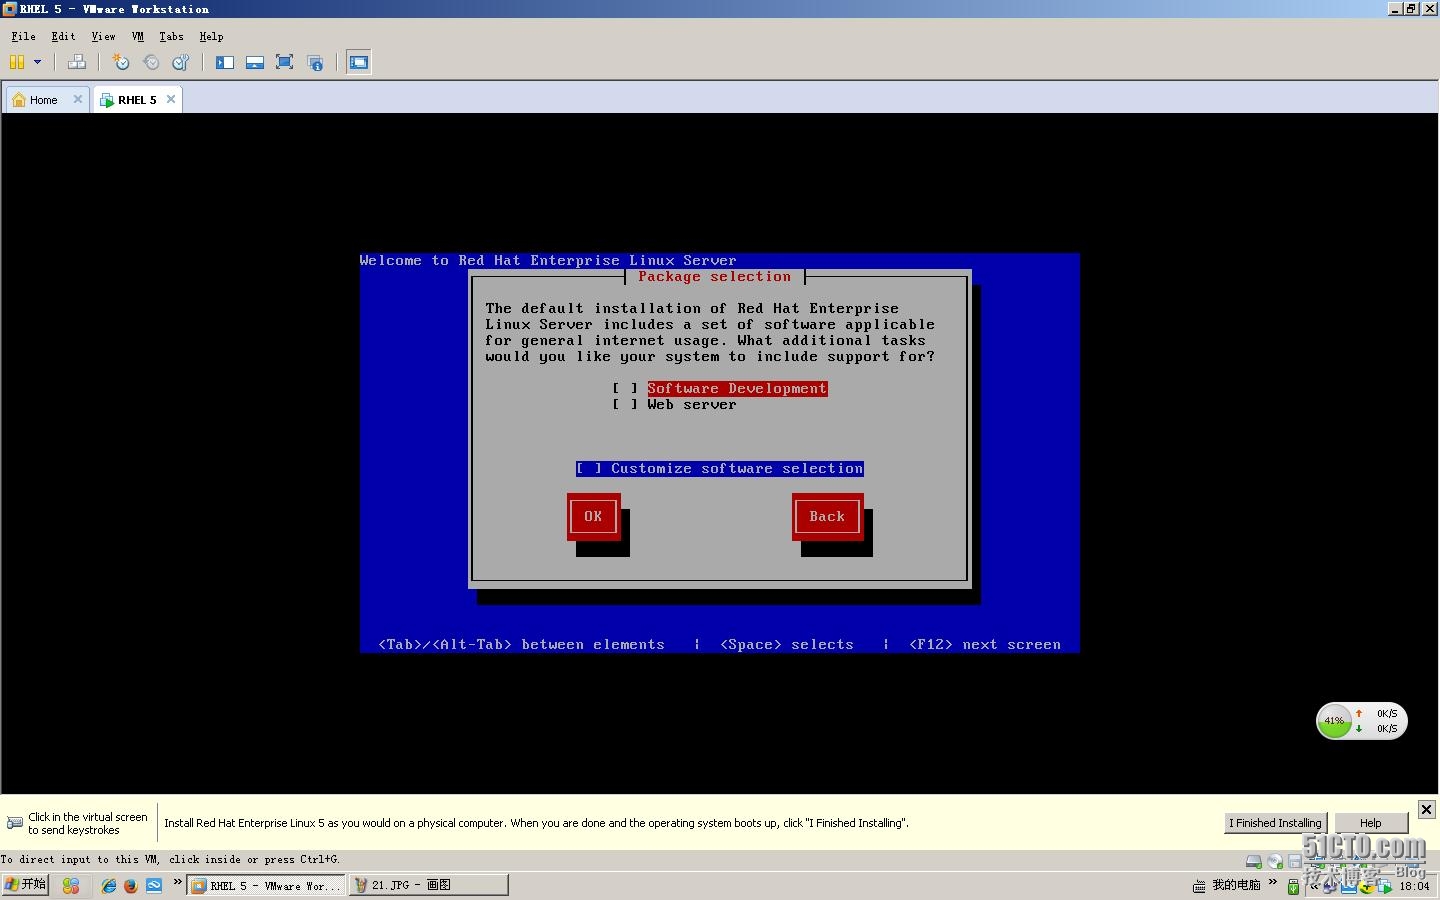
Task: Click the keyboard language bar icon
Action: 1199,886
